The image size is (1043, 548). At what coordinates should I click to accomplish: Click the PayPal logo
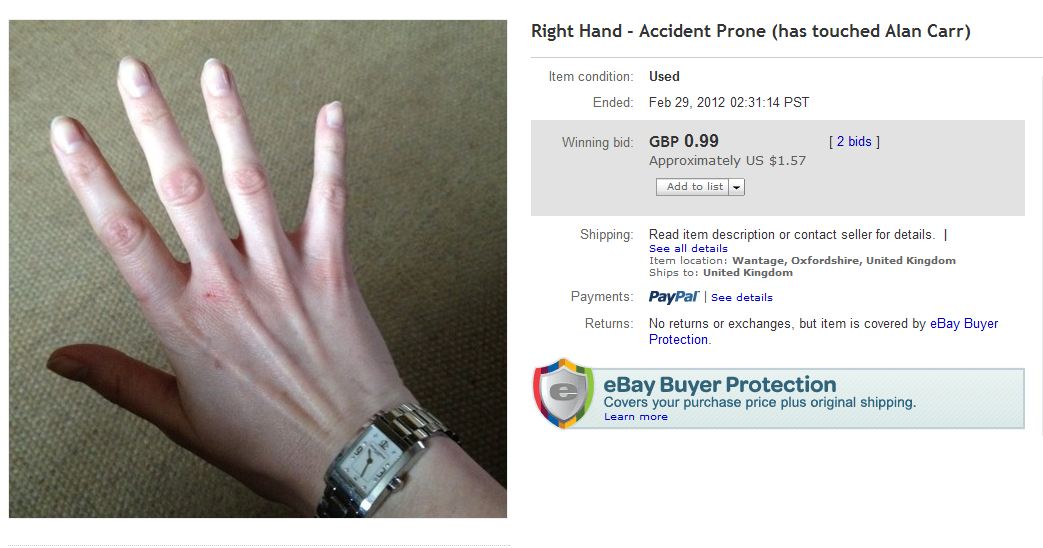point(674,297)
